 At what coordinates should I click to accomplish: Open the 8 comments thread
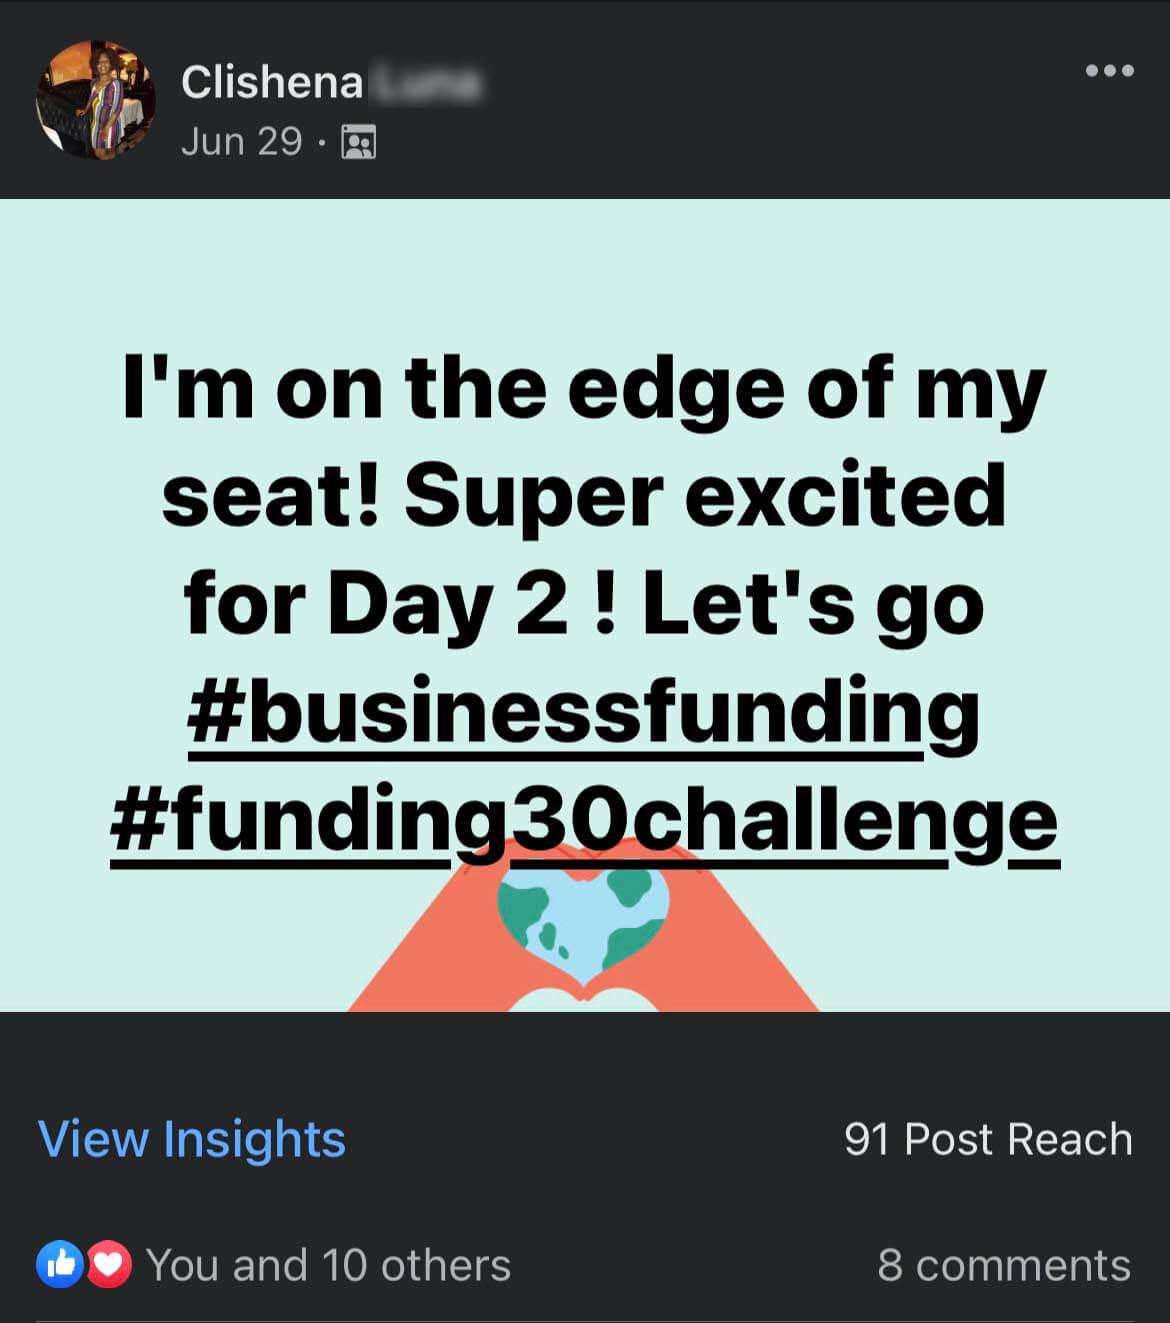(x=1004, y=1265)
